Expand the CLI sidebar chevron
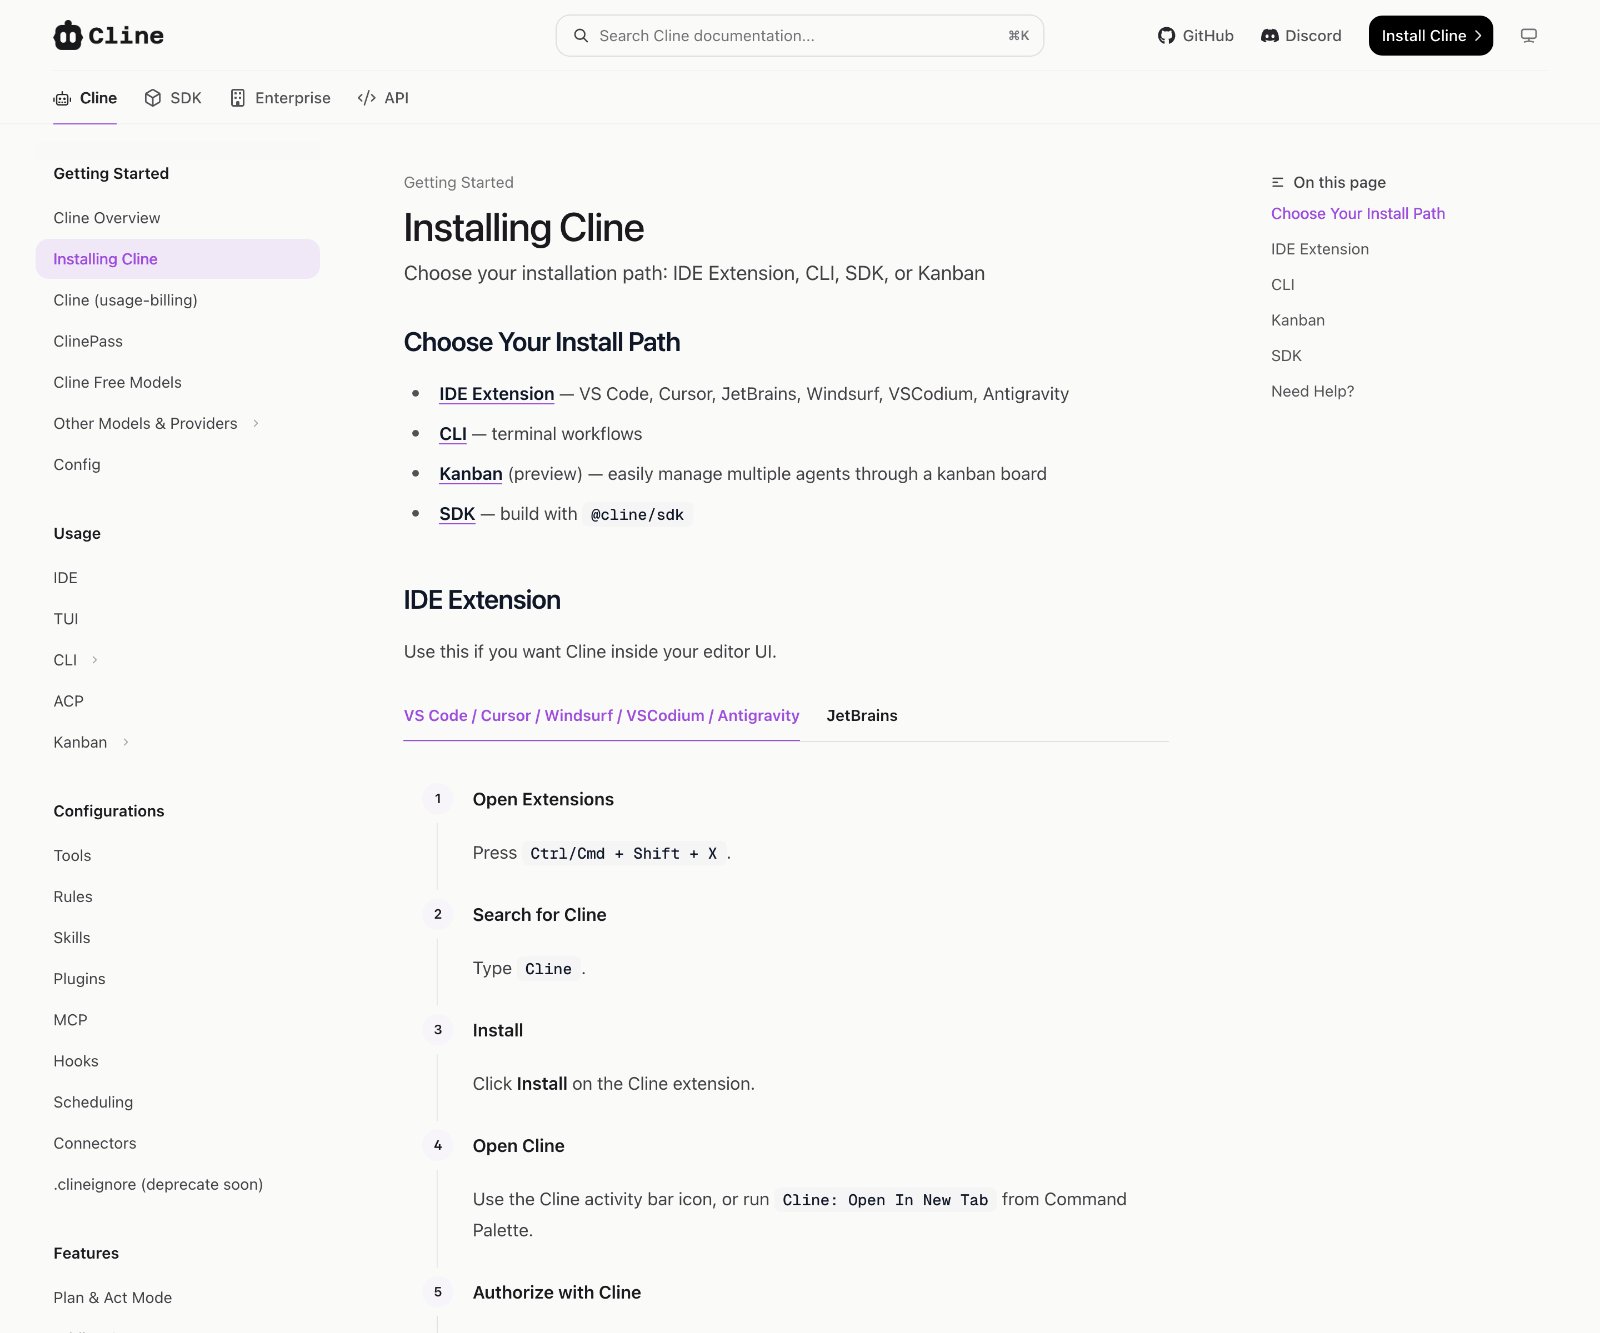The width and height of the screenshot is (1600, 1333). point(95,660)
